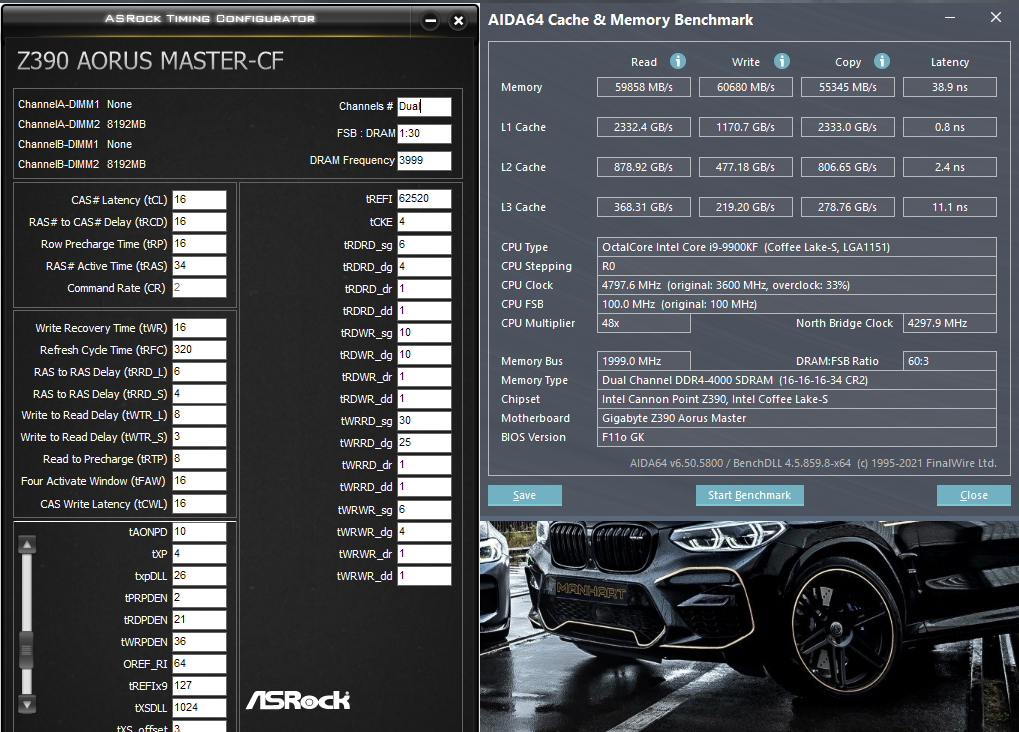Click Memory Read value 59858 MB/s
This screenshot has height=732, width=1019.
[644, 87]
